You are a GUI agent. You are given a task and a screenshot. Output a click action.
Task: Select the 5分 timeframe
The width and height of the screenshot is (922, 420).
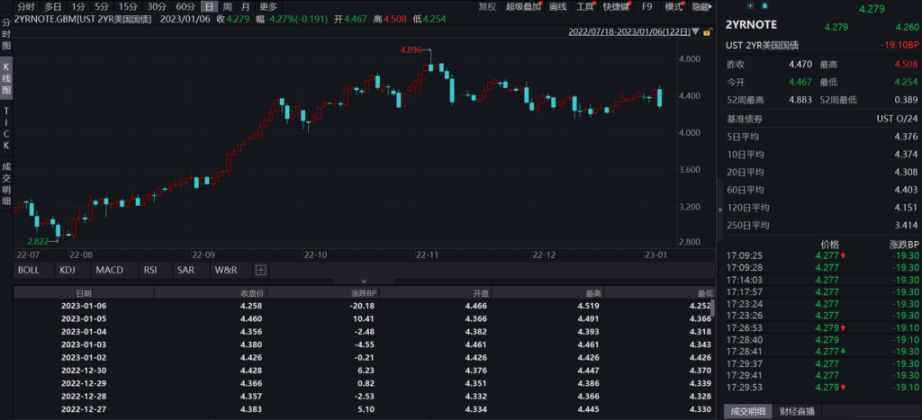tap(102, 7)
